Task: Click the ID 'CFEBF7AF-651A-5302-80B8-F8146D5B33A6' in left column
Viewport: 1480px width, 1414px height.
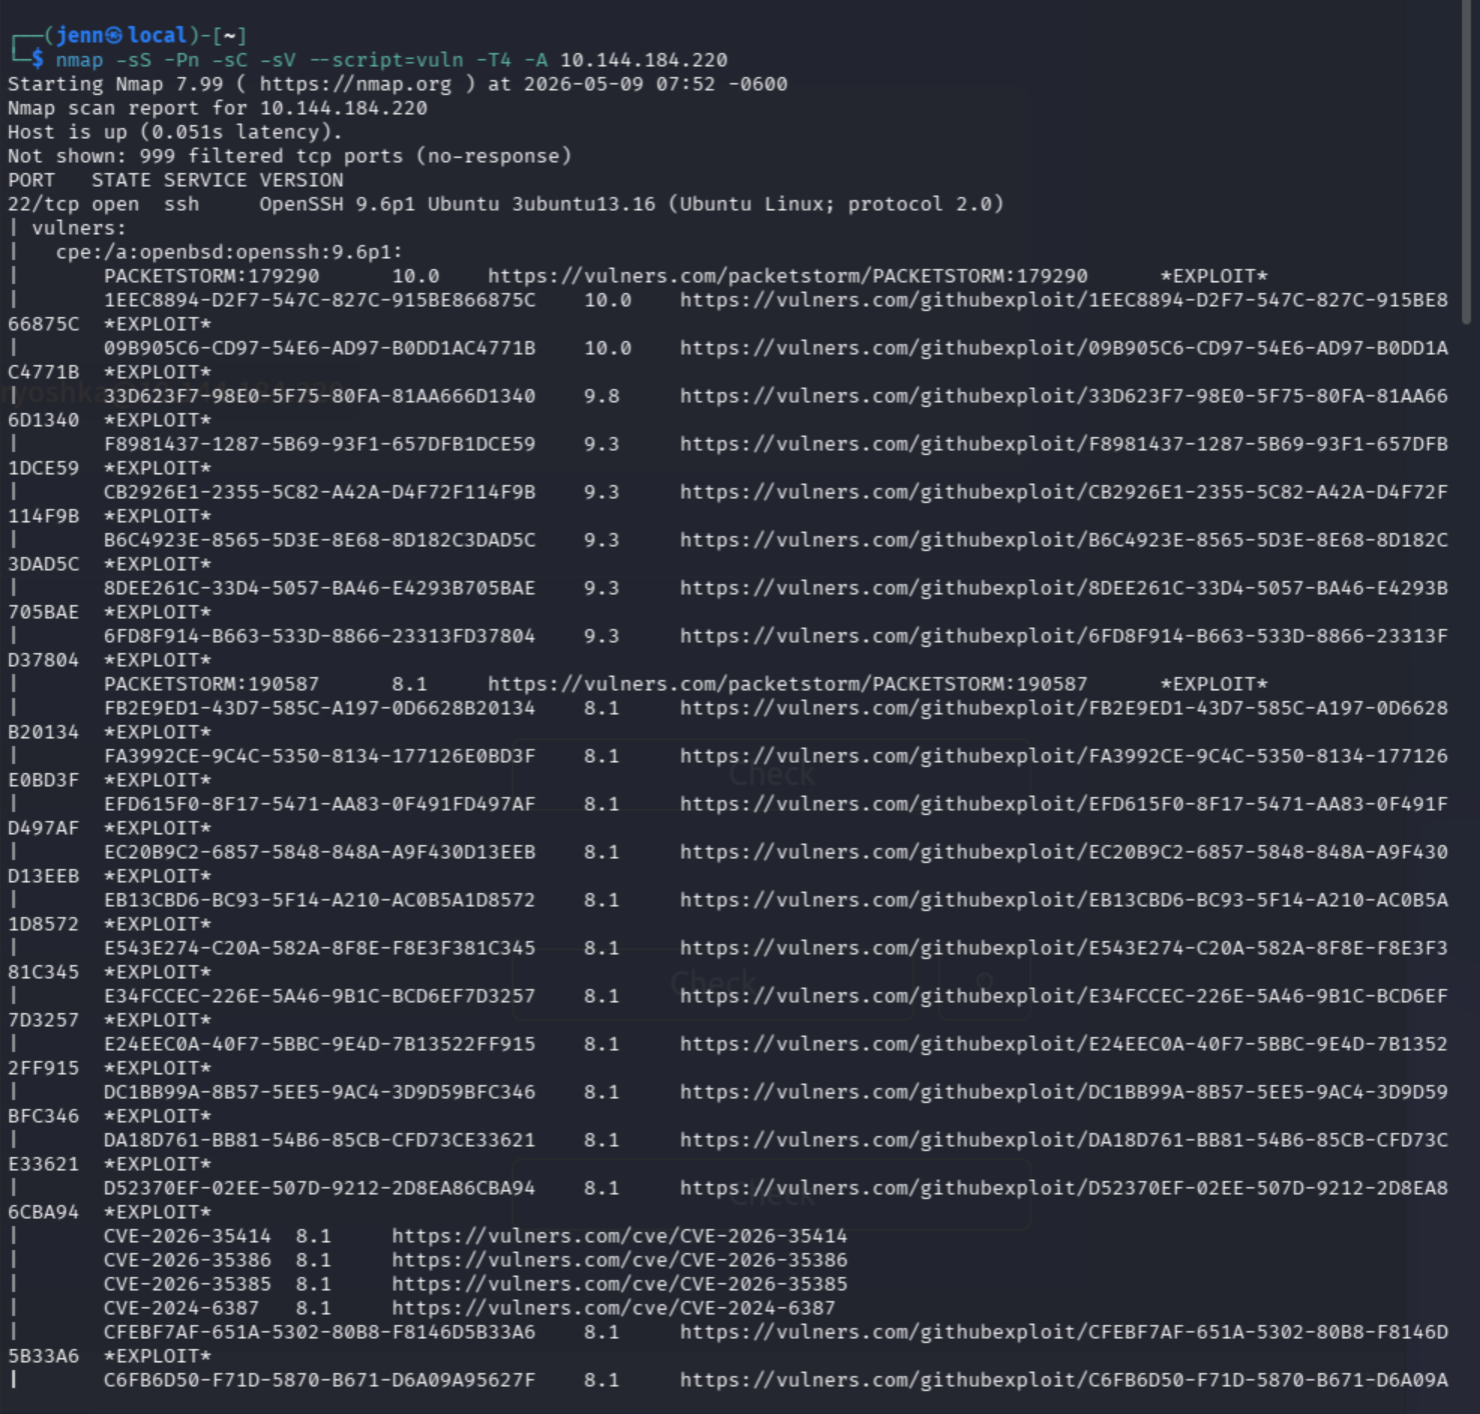Action: pyautogui.click(x=320, y=1332)
